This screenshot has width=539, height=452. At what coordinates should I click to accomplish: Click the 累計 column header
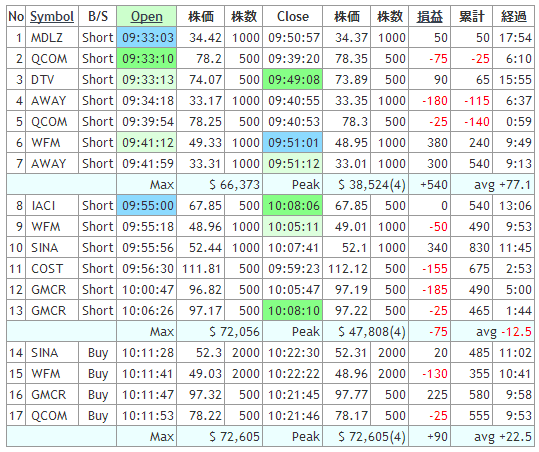(x=471, y=16)
